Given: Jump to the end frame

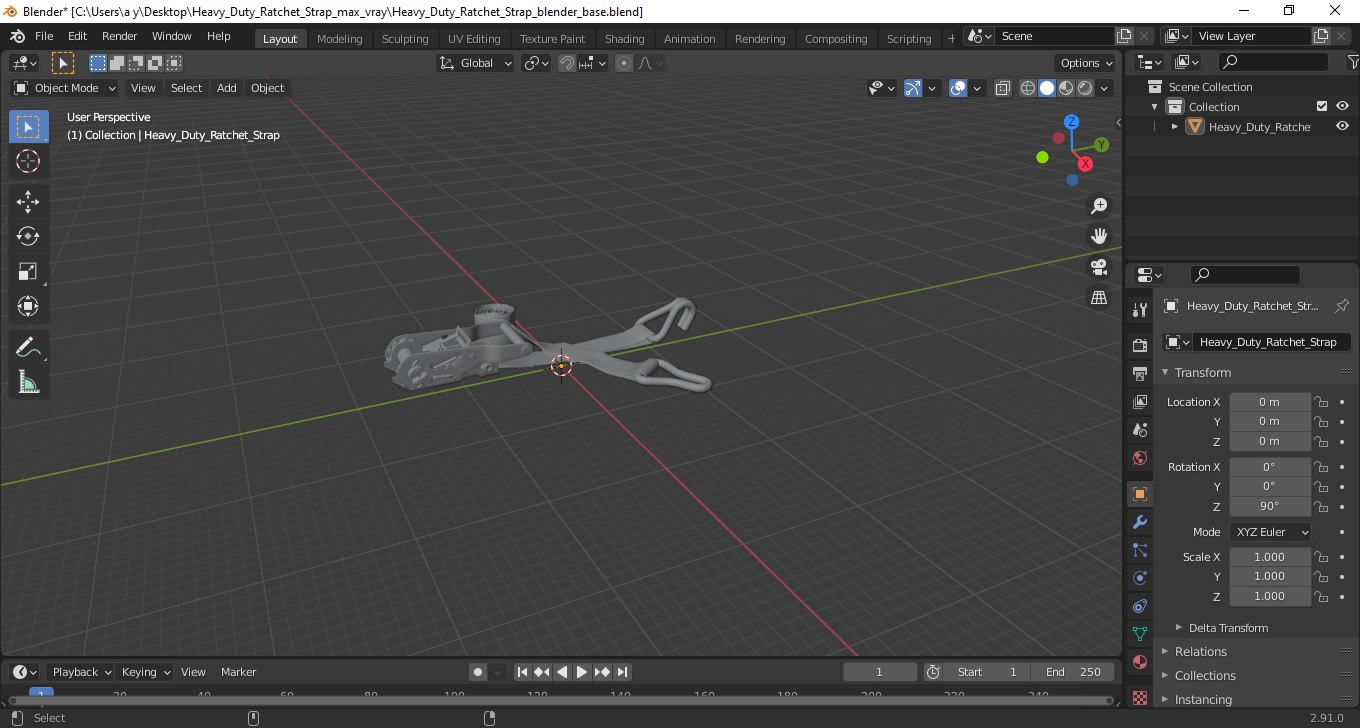Looking at the screenshot, I should [622, 672].
